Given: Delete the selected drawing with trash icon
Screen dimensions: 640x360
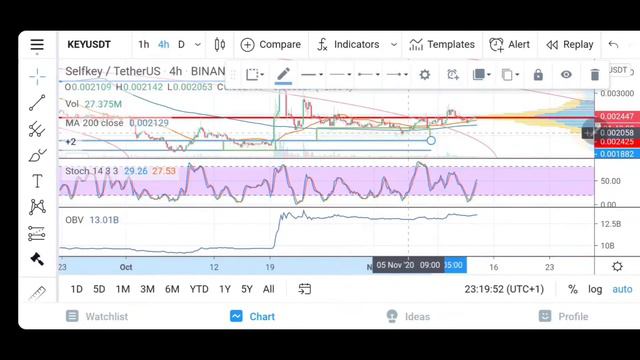Looking at the screenshot, I should (595, 75).
